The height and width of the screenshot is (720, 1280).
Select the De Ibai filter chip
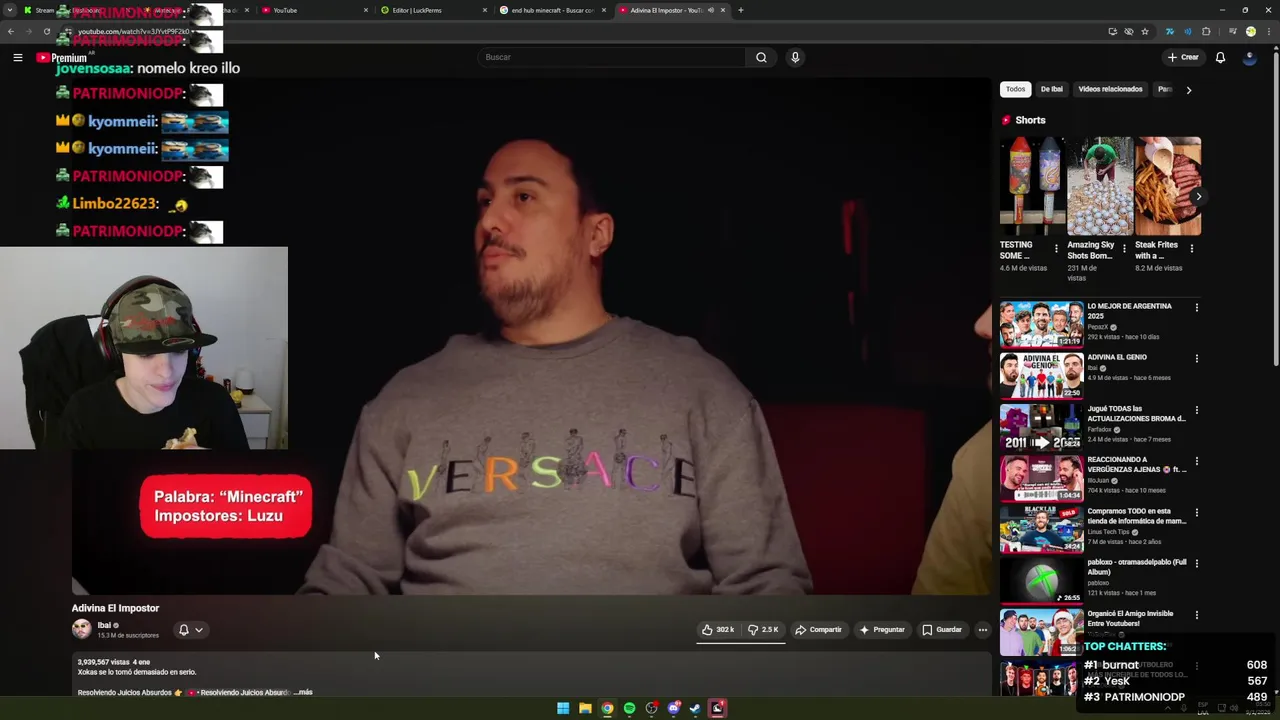click(1052, 89)
